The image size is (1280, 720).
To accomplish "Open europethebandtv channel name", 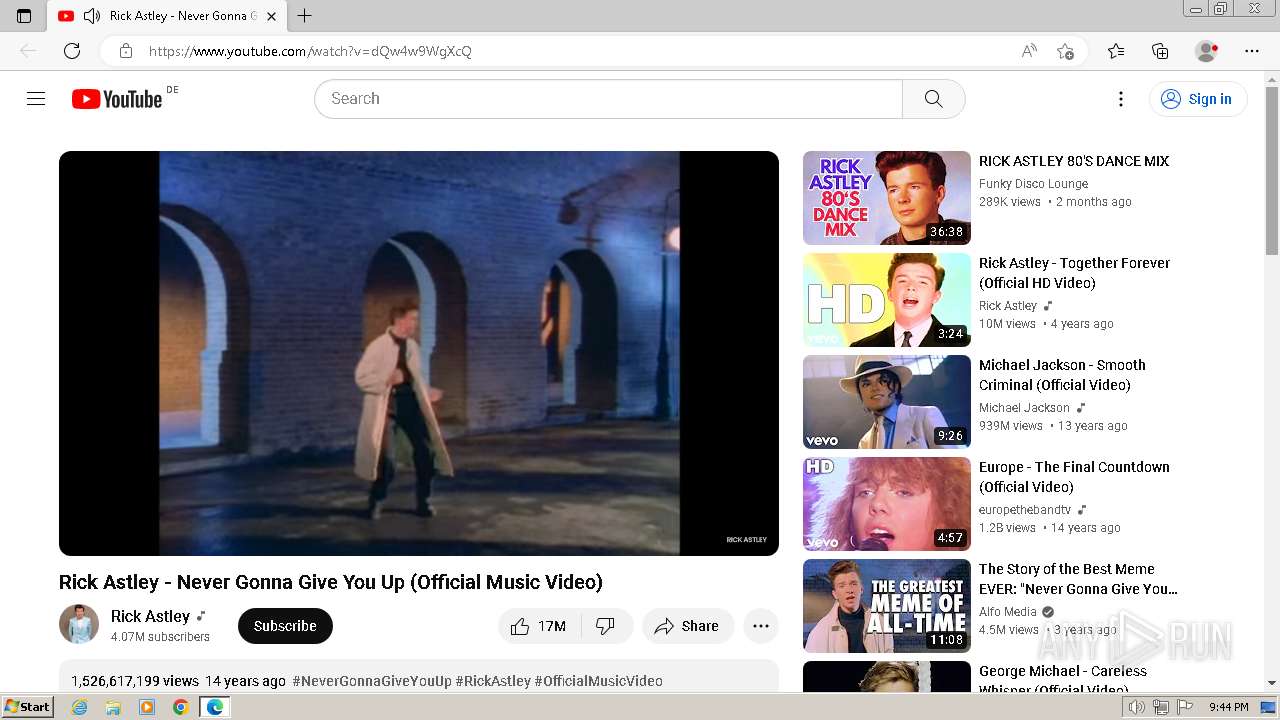I will point(1025,510).
